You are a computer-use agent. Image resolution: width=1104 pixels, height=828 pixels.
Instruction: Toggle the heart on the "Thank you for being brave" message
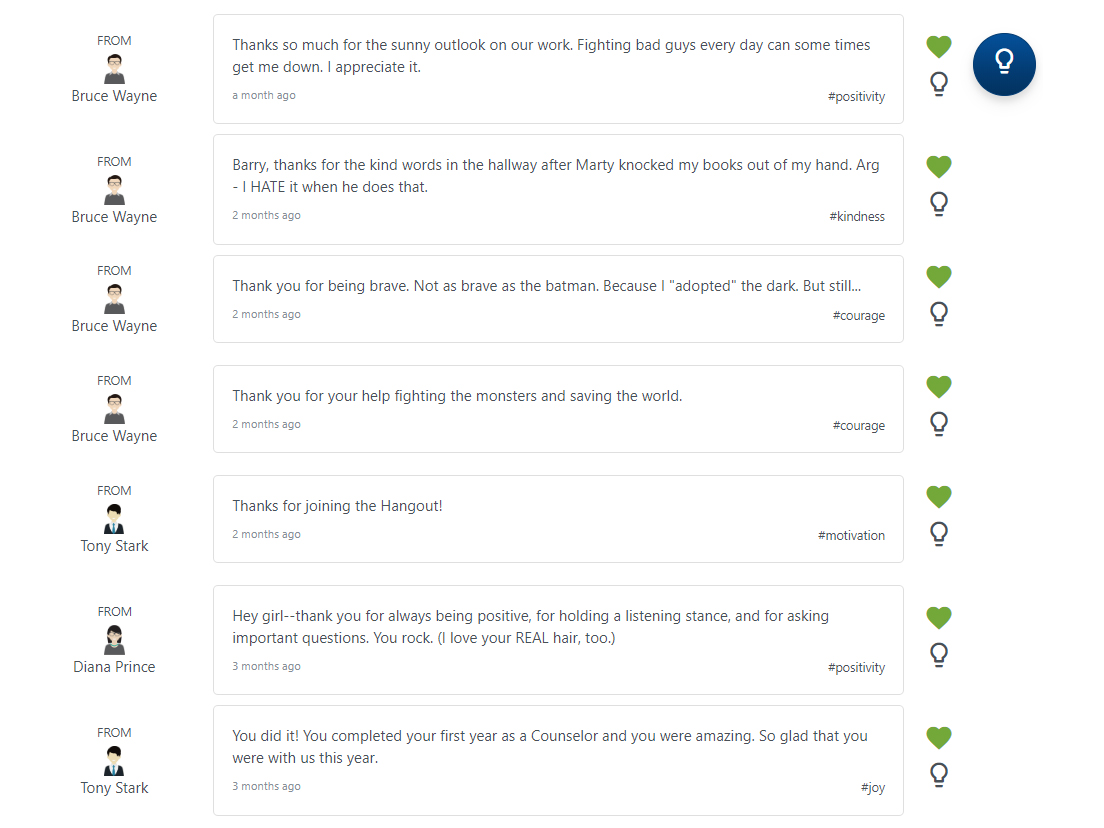[x=938, y=277]
